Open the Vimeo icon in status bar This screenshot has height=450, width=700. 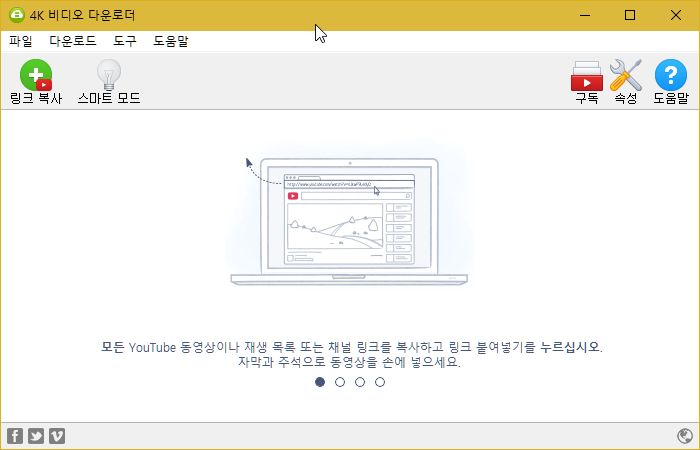click(x=57, y=436)
